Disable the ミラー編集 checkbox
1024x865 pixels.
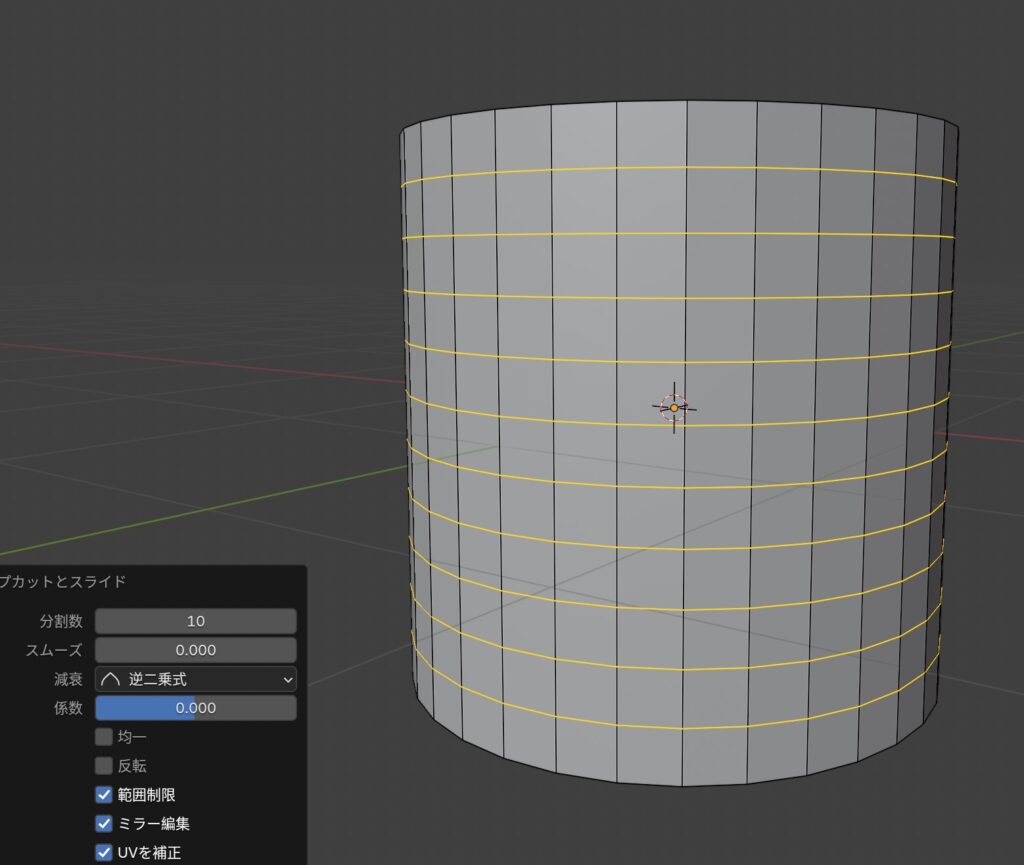(x=104, y=824)
